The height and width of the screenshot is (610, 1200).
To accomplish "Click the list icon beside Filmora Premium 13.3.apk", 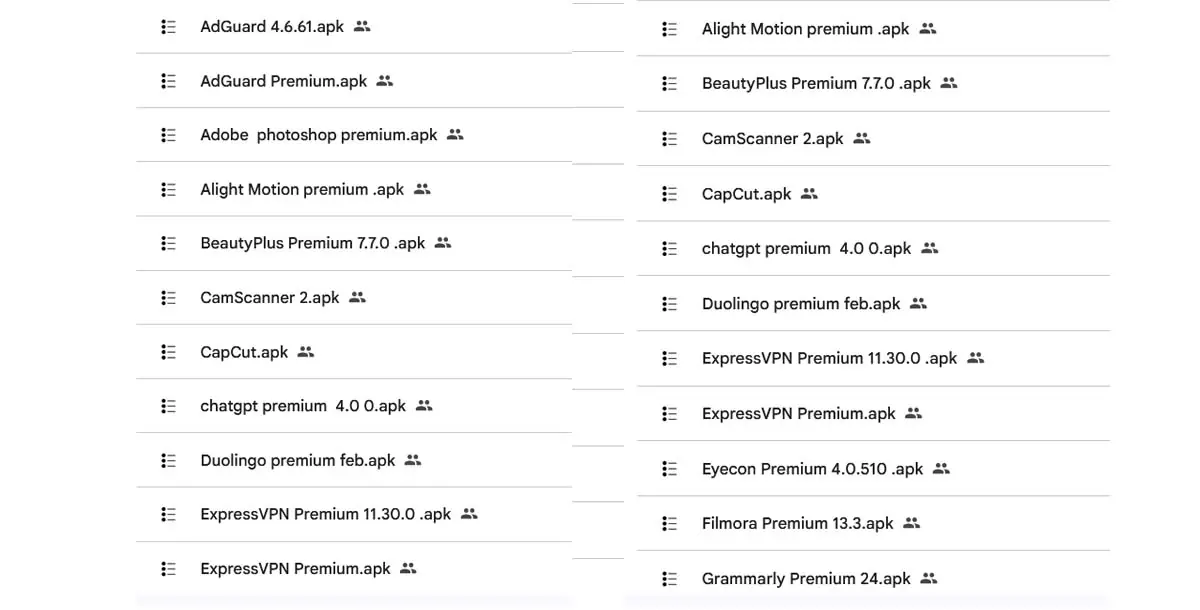I will coord(670,523).
